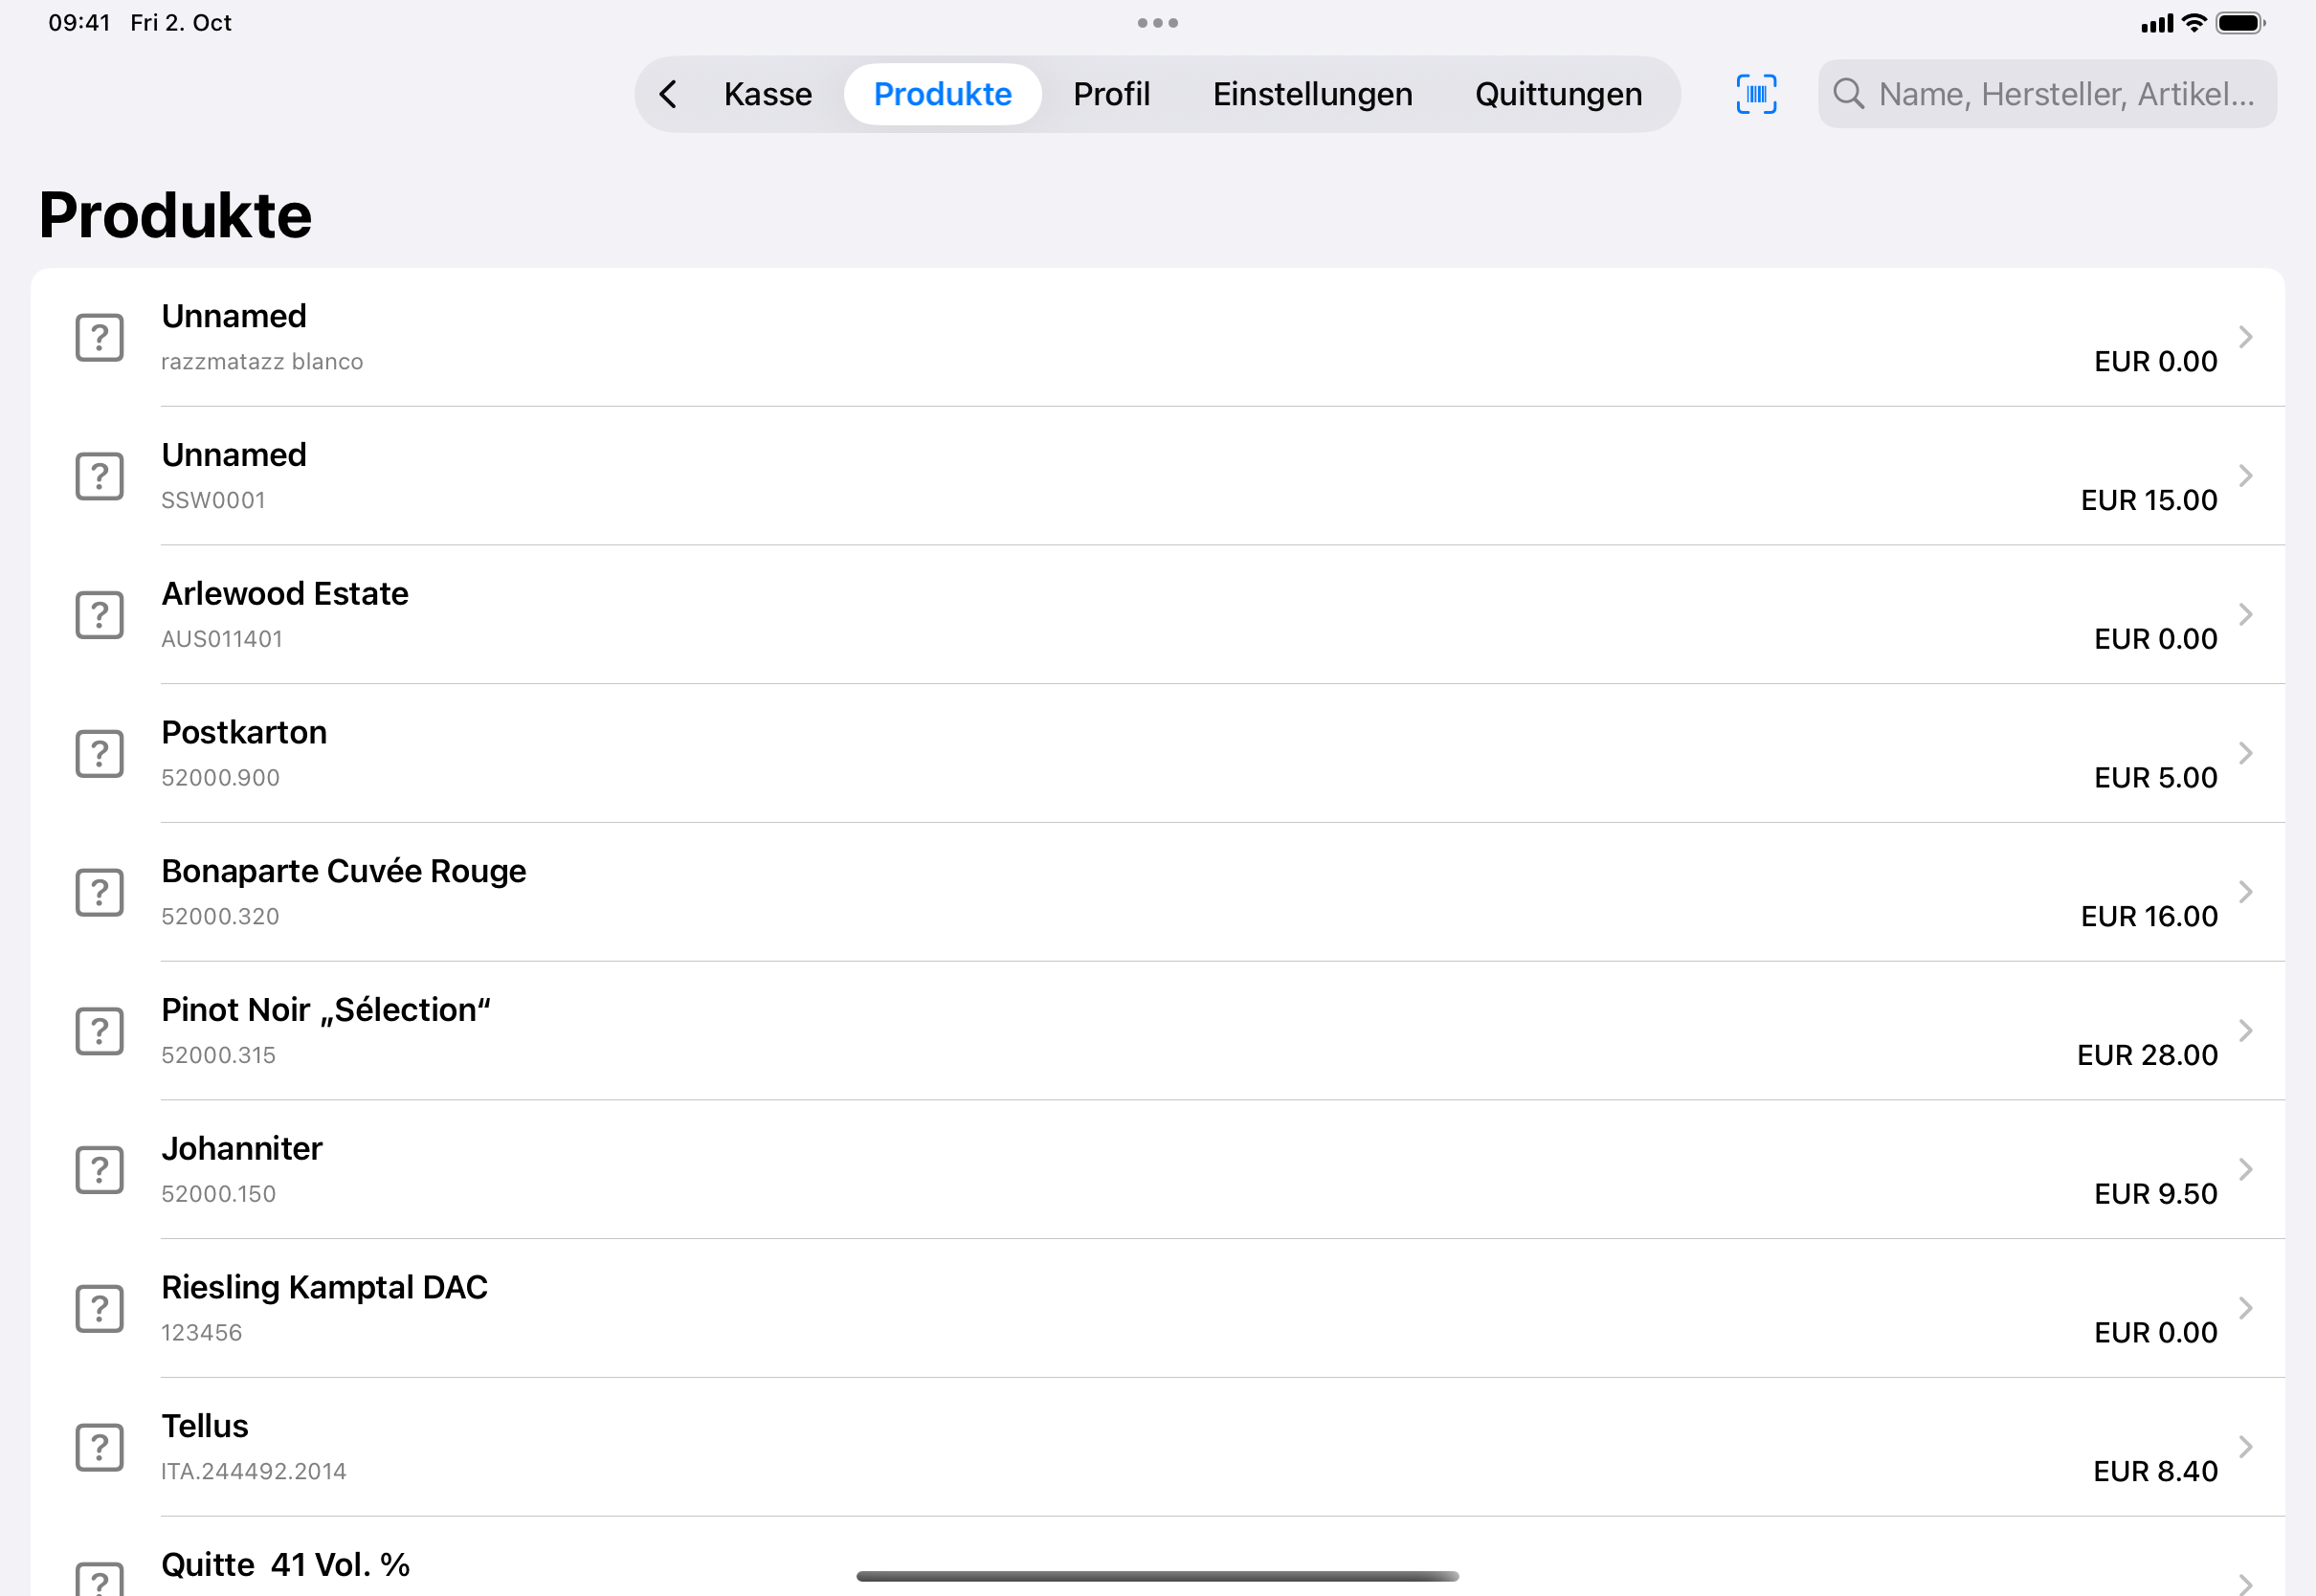Tap article number 52000.900
Image resolution: width=2316 pixels, height=1596 pixels.
click(x=220, y=778)
